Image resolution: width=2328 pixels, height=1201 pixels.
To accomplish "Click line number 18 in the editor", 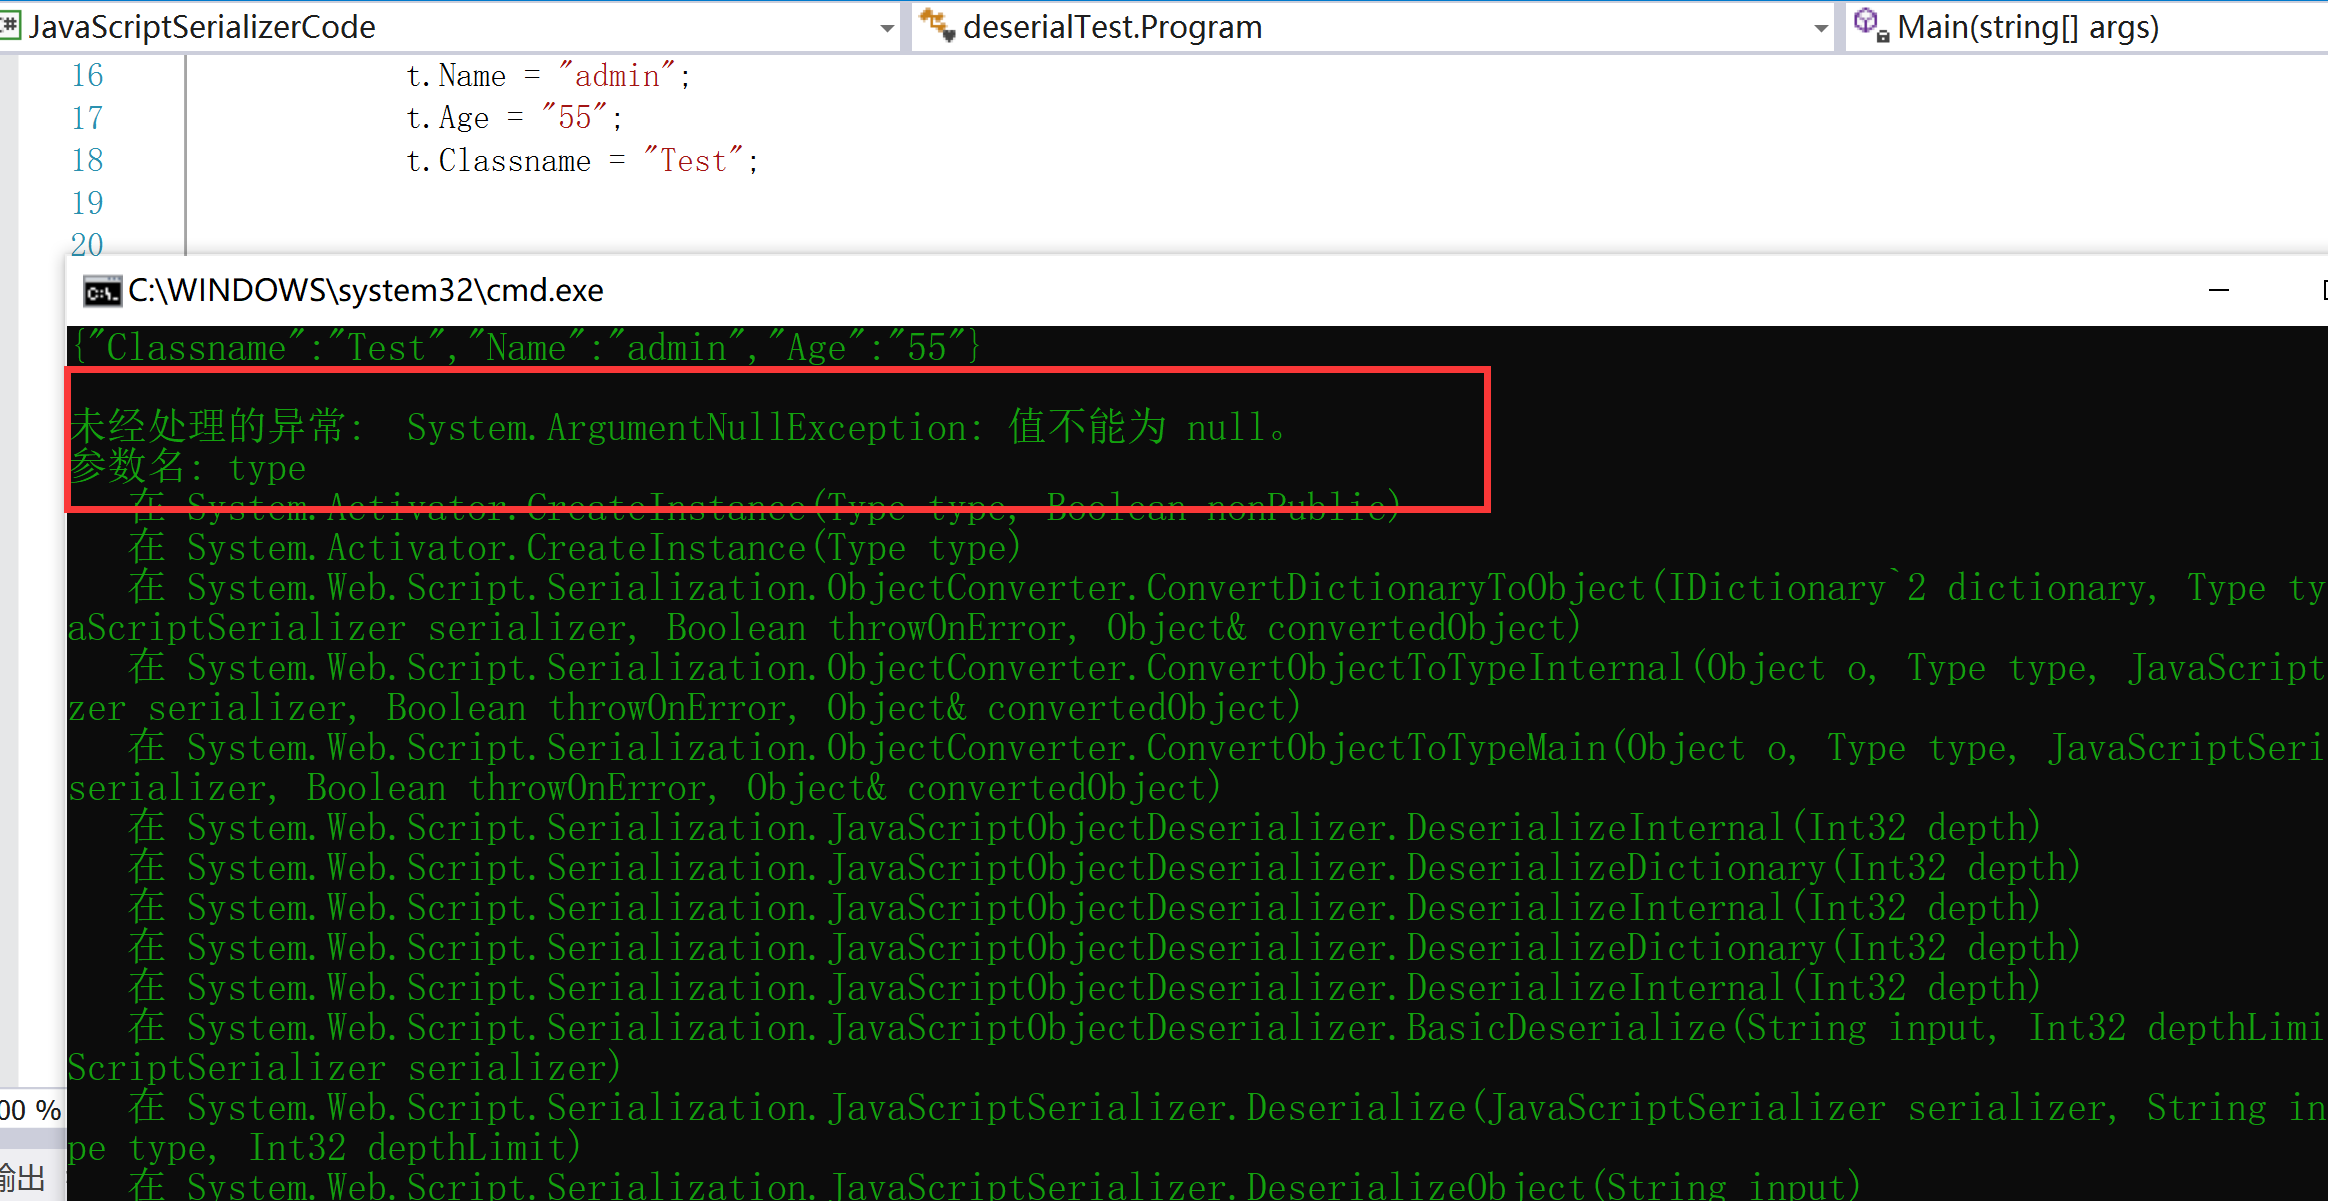I will click(87, 160).
